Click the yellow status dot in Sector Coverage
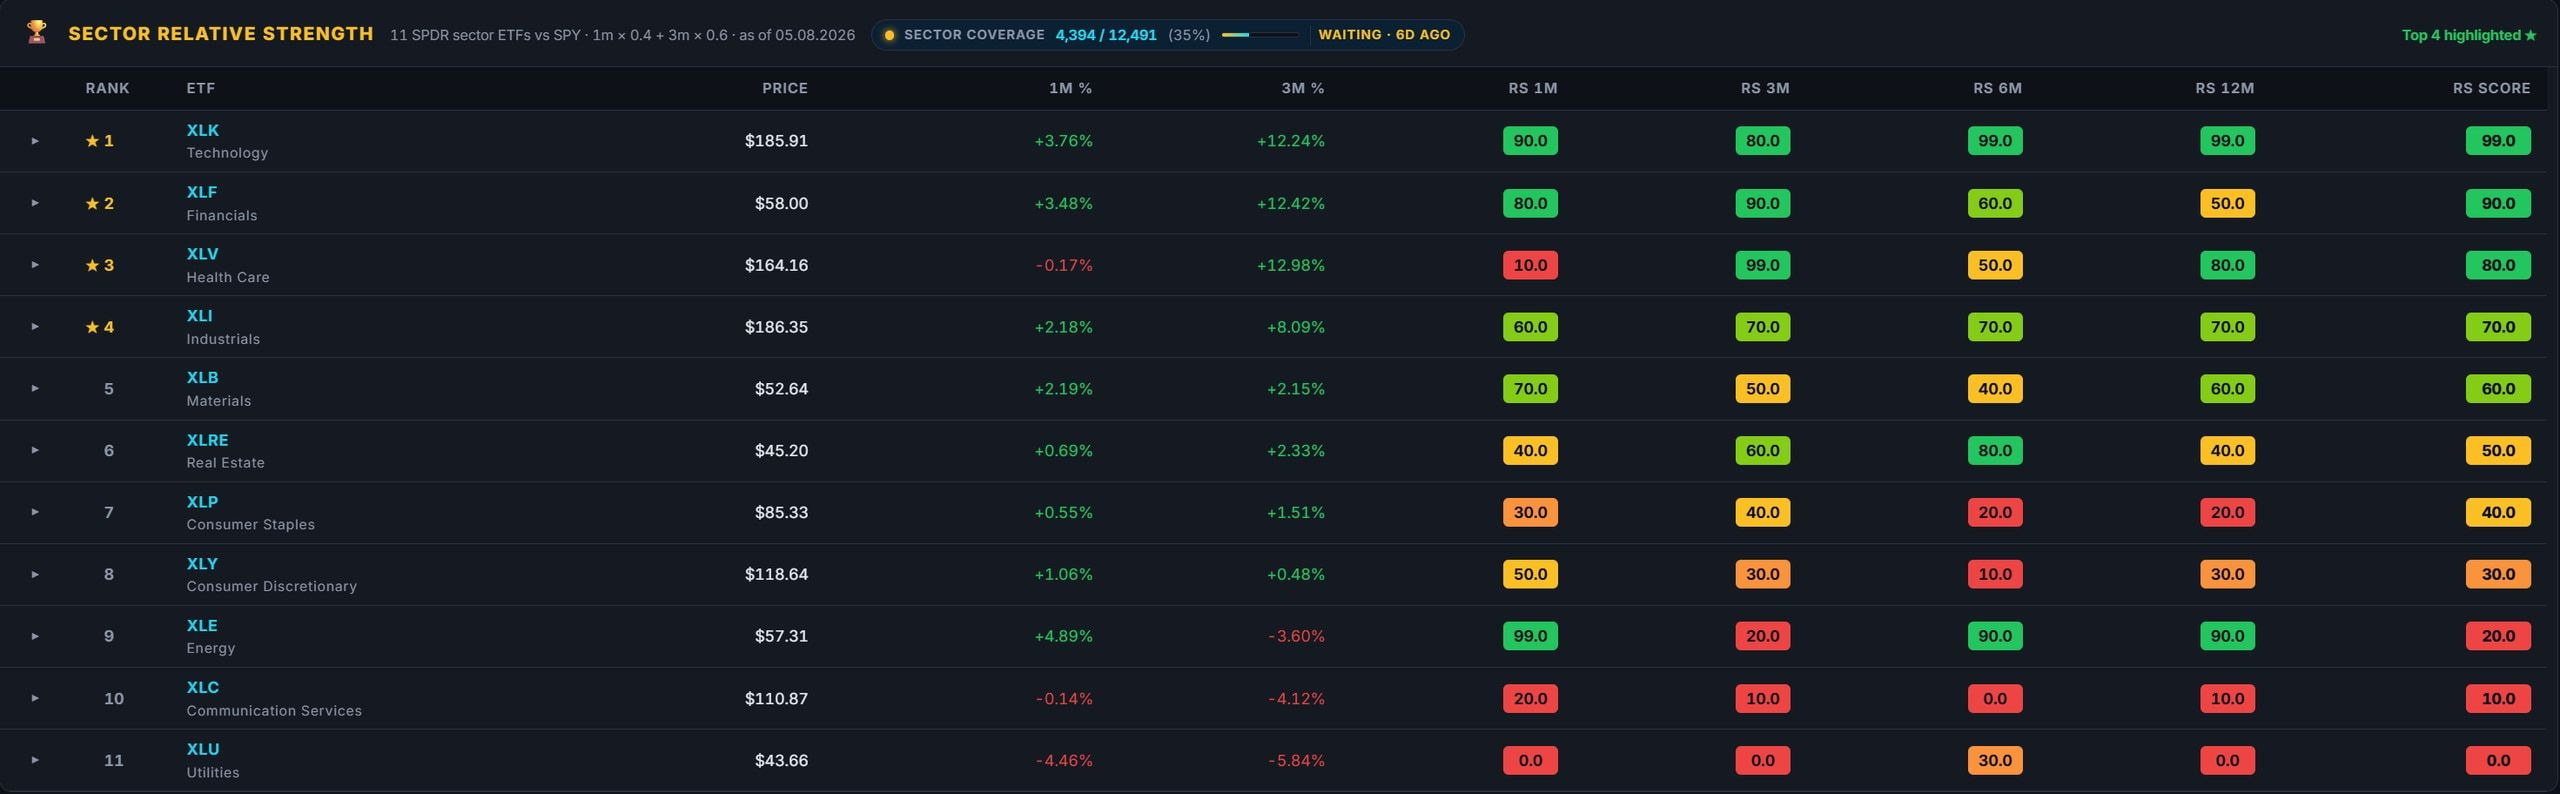 pyautogui.click(x=889, y=35)
